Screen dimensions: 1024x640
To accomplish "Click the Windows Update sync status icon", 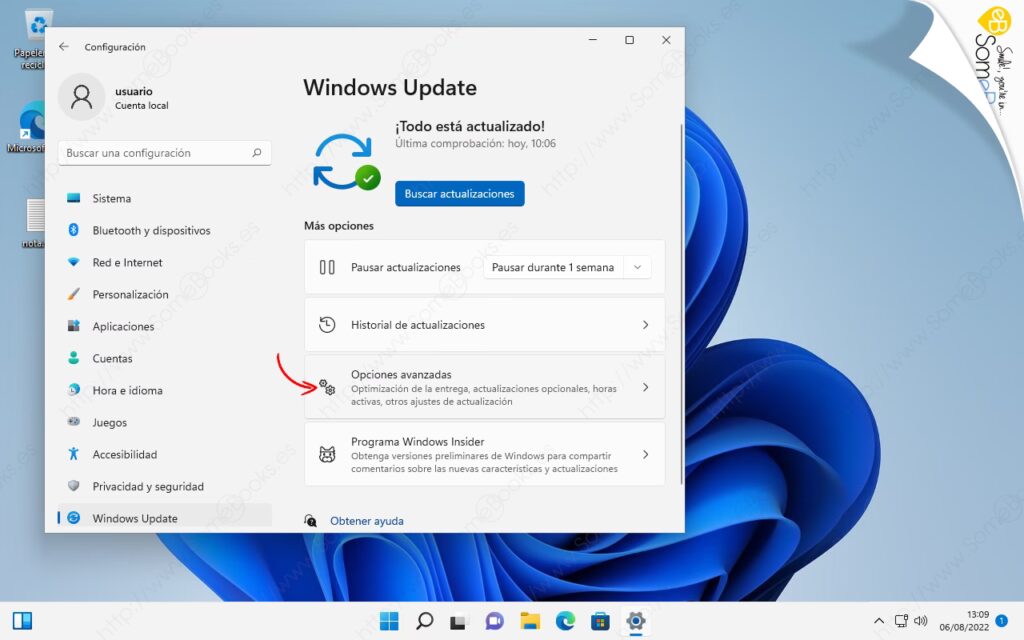I will [x=345, y=161].
